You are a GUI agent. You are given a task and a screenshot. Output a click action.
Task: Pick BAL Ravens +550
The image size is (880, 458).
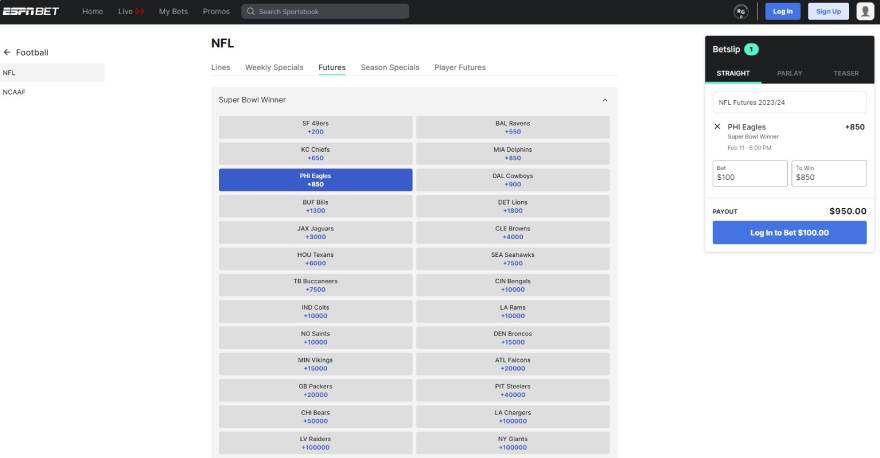point(512,127)
